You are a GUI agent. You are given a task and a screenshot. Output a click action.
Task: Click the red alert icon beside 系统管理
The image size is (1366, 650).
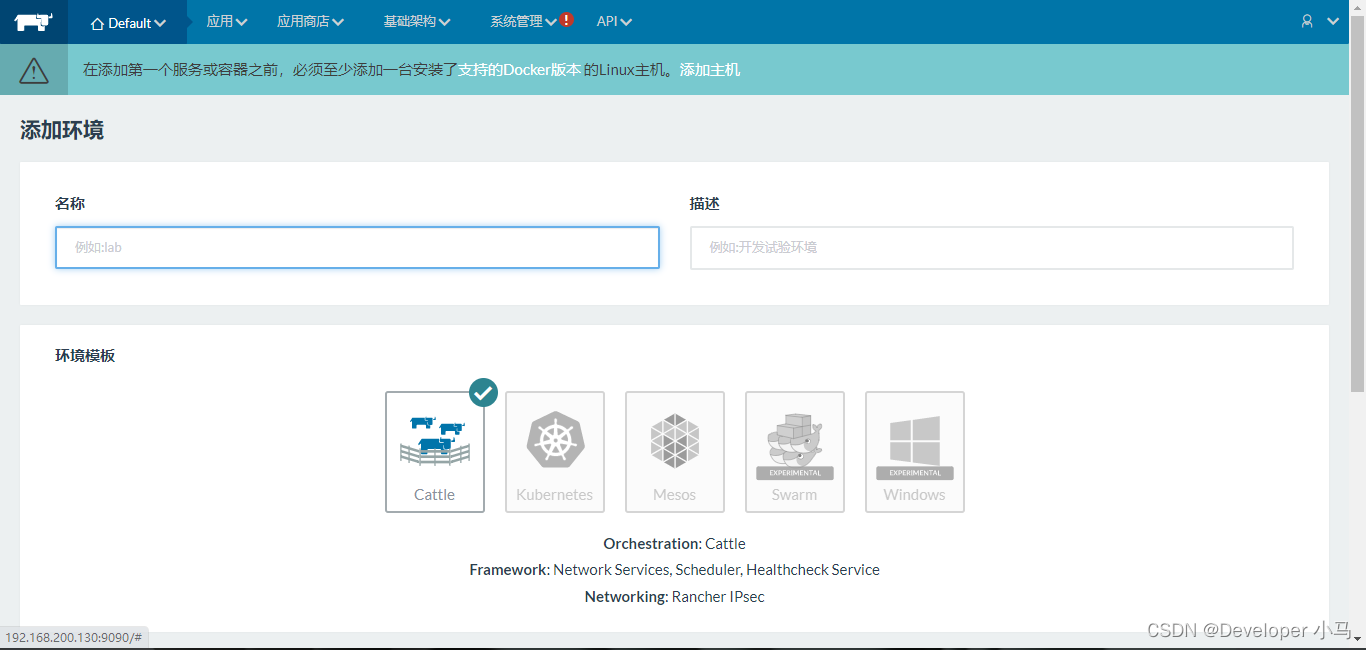click(567, 20)
